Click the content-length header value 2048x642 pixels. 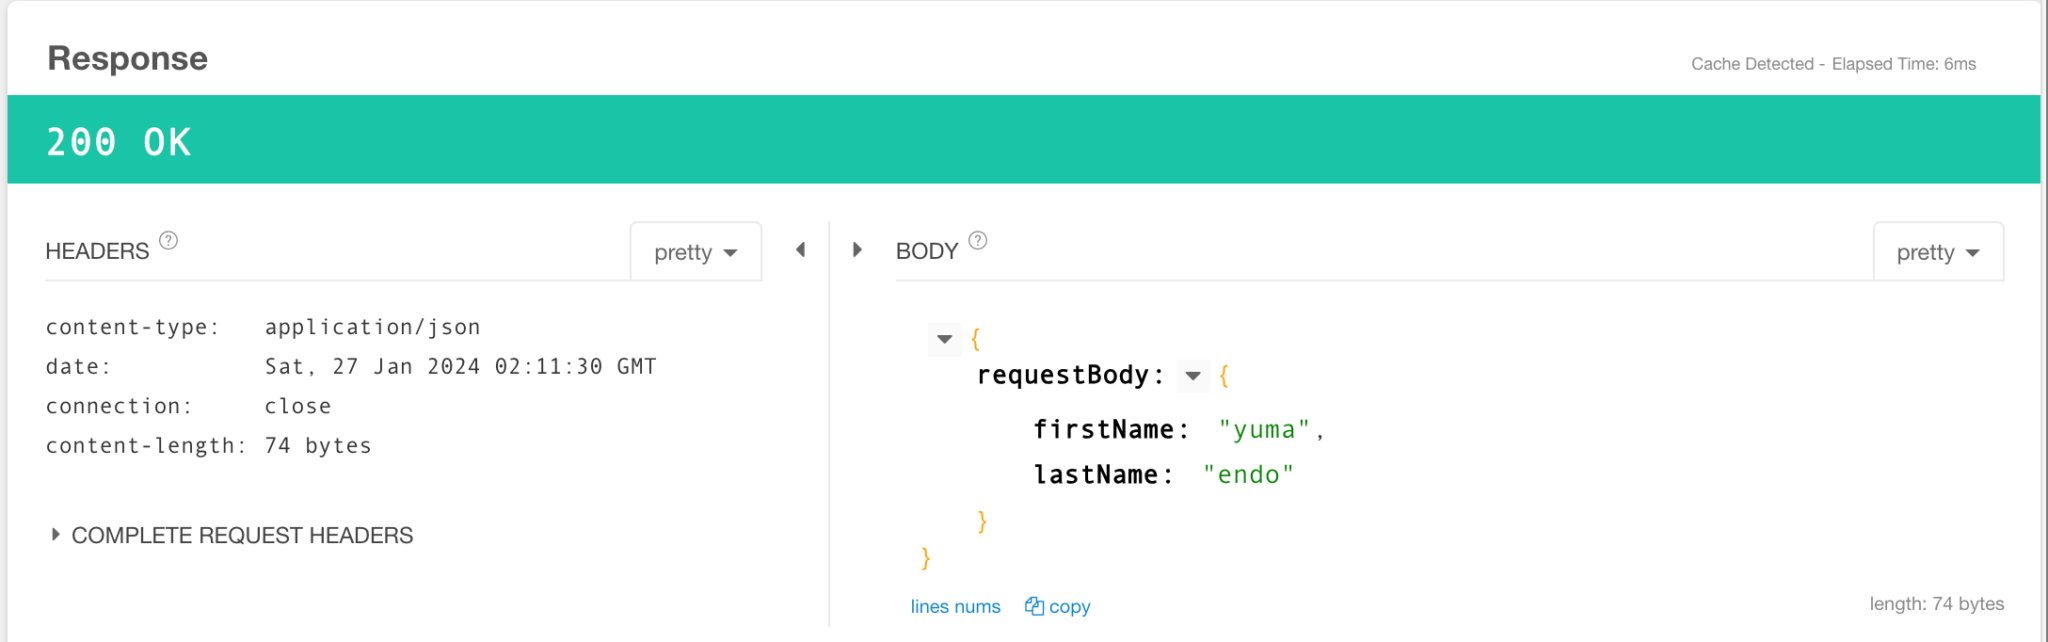pos(318,446)
